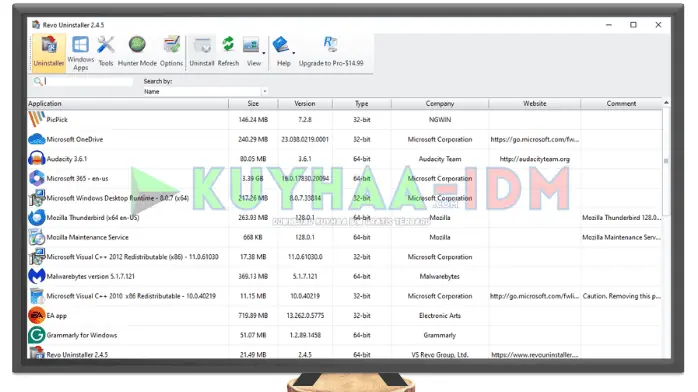Click the list scrollbar up arrow
This screenshot has width=698, height=392.
click(x=666, y=103)
